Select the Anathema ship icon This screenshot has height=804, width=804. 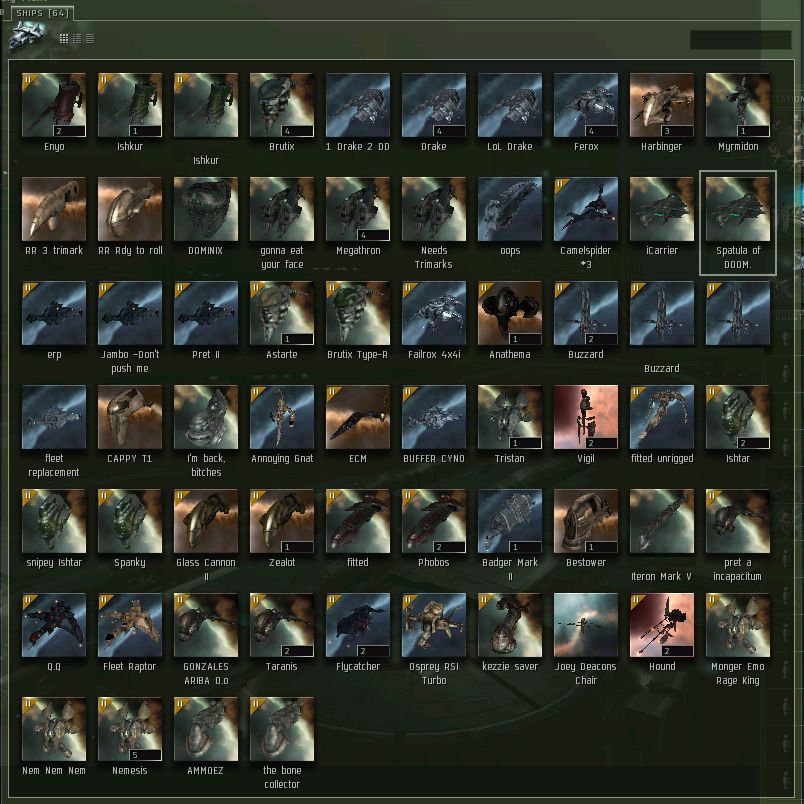coord(510,313)
